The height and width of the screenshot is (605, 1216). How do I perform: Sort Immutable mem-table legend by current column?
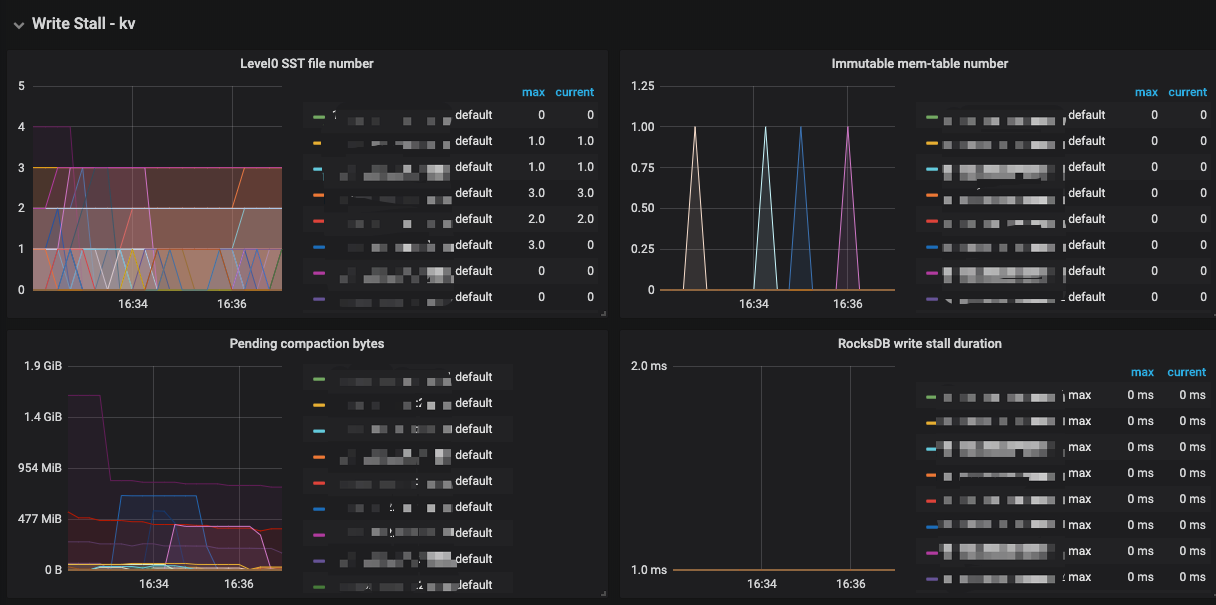coord(1187,92)
